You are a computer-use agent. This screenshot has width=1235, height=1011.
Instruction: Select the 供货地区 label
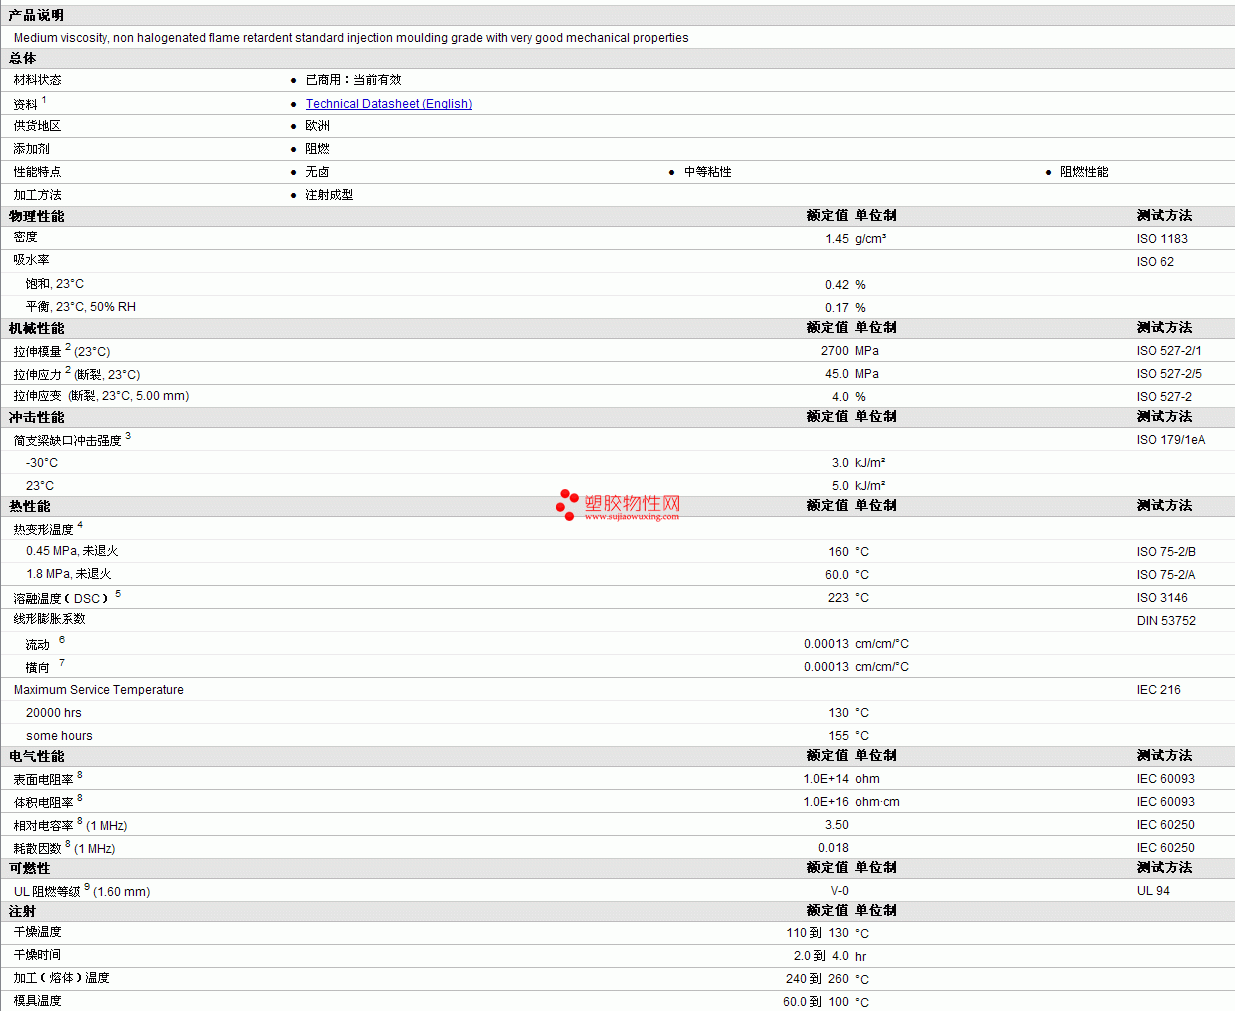[x=37, y=126]
